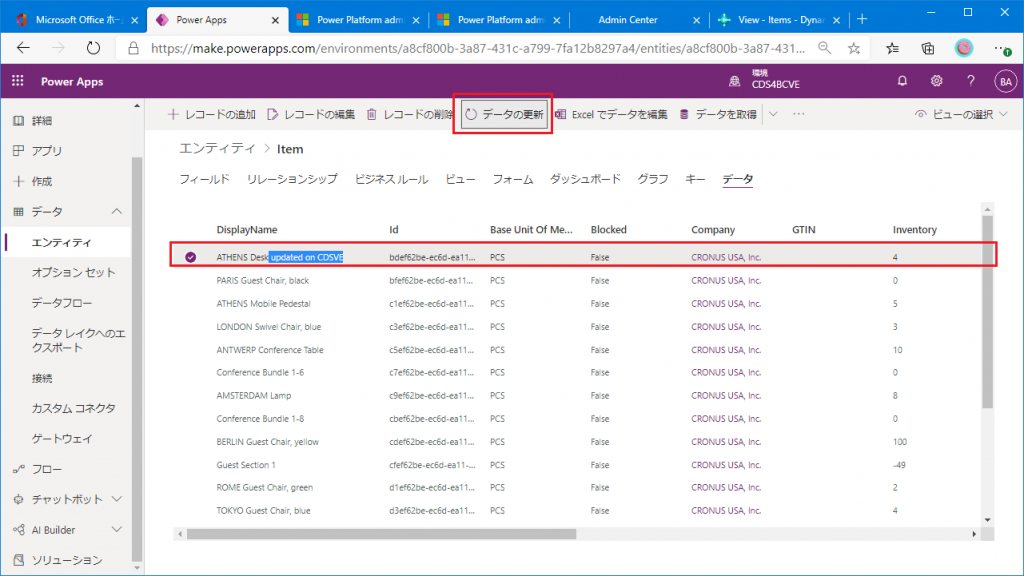Switch to the グラフ tab
Image resolution: width=1024 pixels, height=576 pixels.
[x=653, y=179]
